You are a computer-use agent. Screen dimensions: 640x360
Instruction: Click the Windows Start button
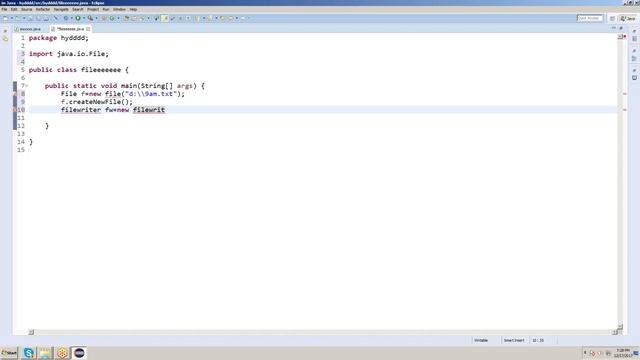click(x=9, y=353)
